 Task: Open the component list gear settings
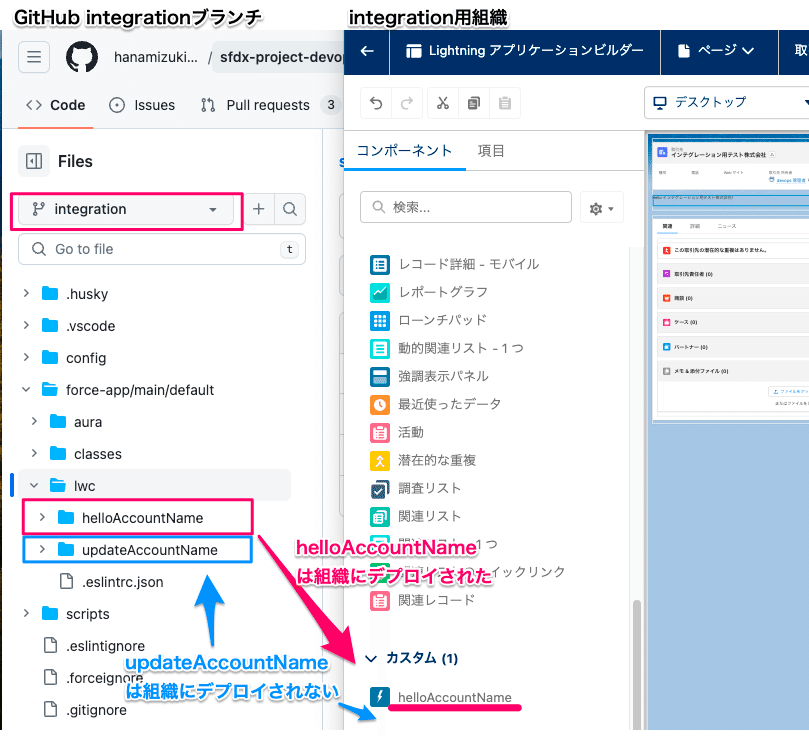[x=602, y=208]
